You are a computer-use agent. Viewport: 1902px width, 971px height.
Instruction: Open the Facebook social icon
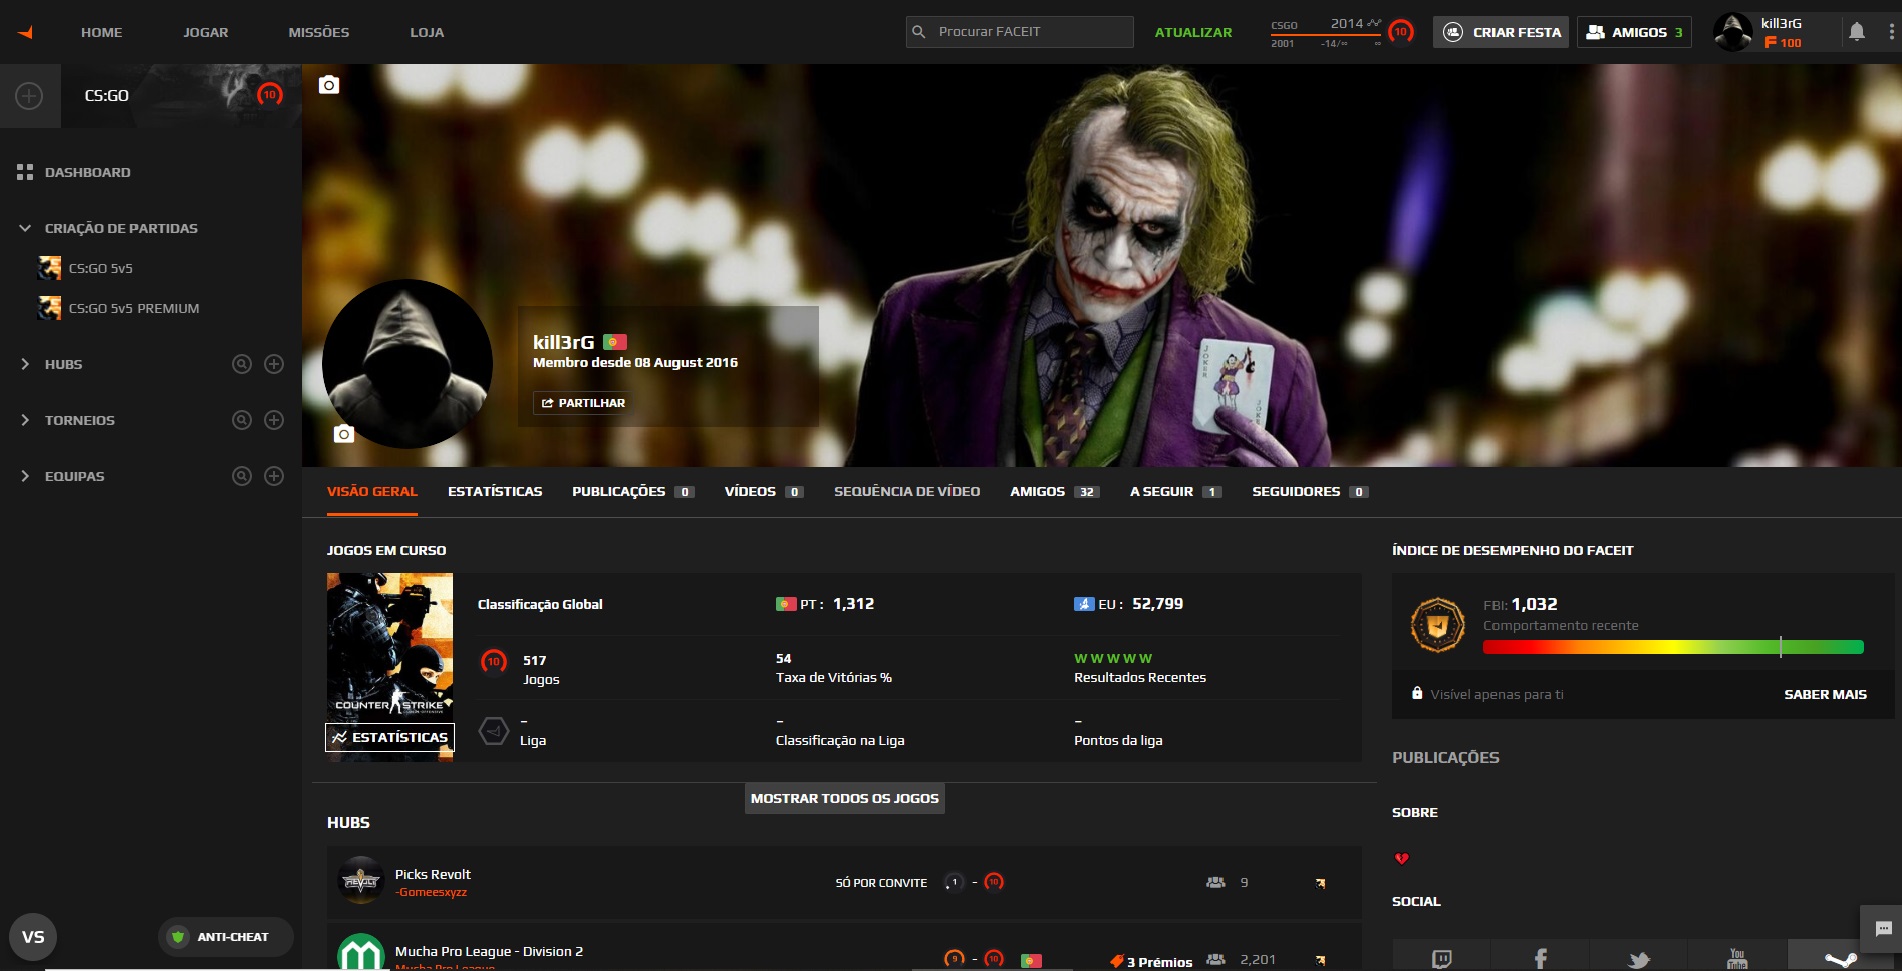pos(1540,959)
